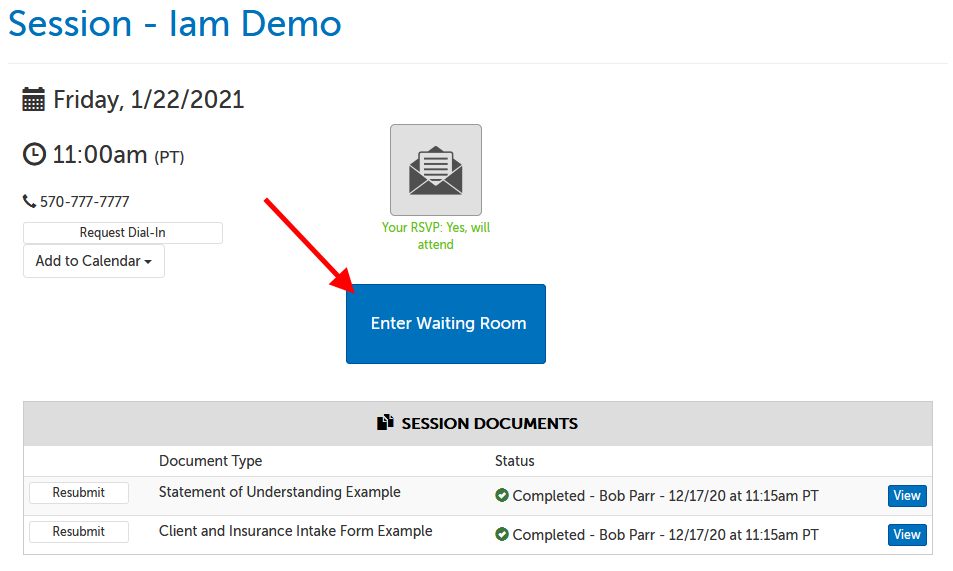Screen dimensions: 953x571
Task: Click the documents icon in Session Documents header
Action: (385, 424)
